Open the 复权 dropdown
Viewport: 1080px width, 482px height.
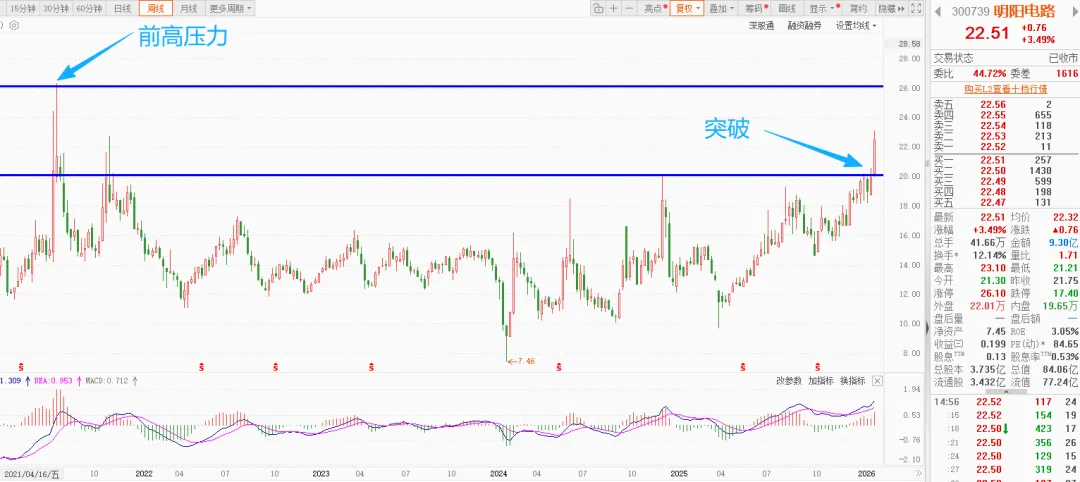point(686,9)
